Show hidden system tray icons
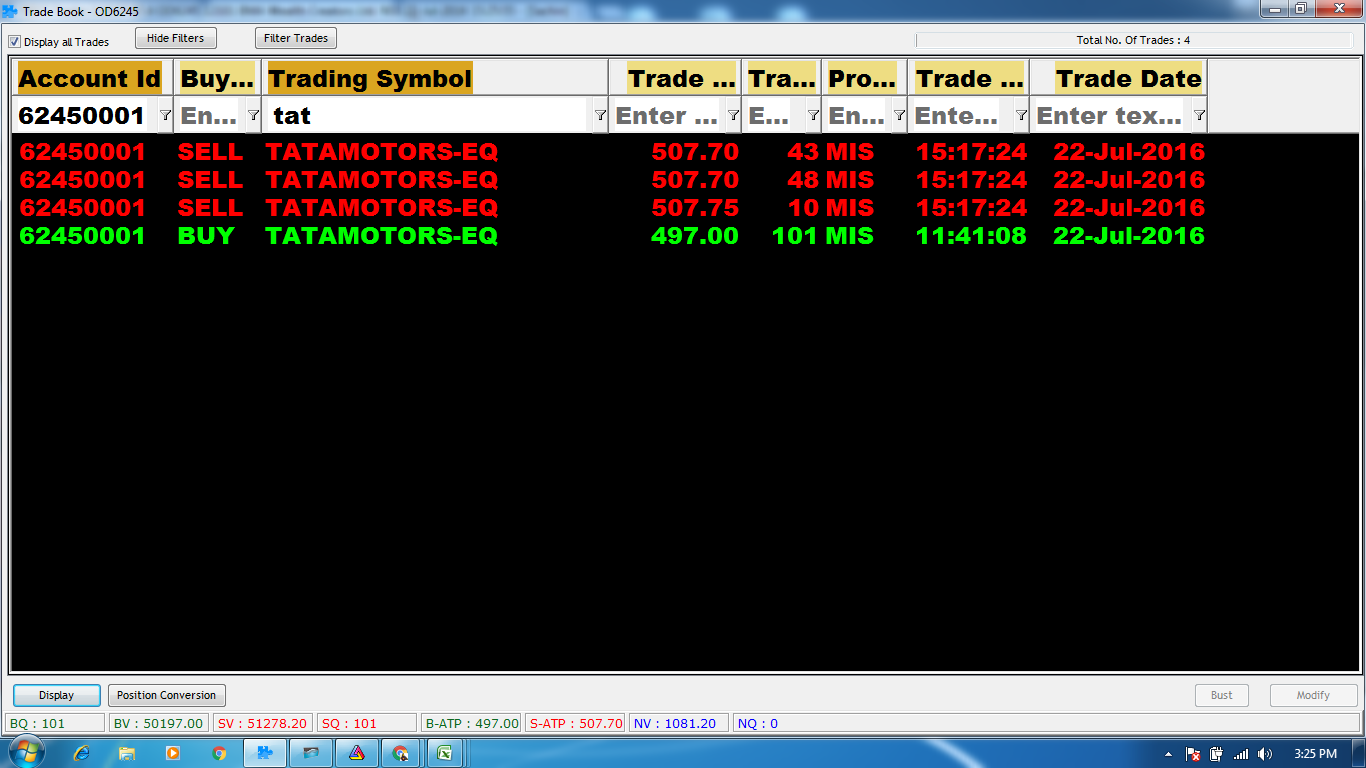The height and width of the screenshot is (768, 1366). pos(1168,754)
